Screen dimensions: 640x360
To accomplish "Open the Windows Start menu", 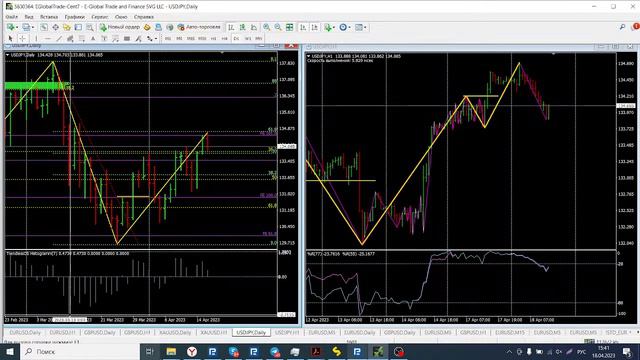I will coord(10,351).
